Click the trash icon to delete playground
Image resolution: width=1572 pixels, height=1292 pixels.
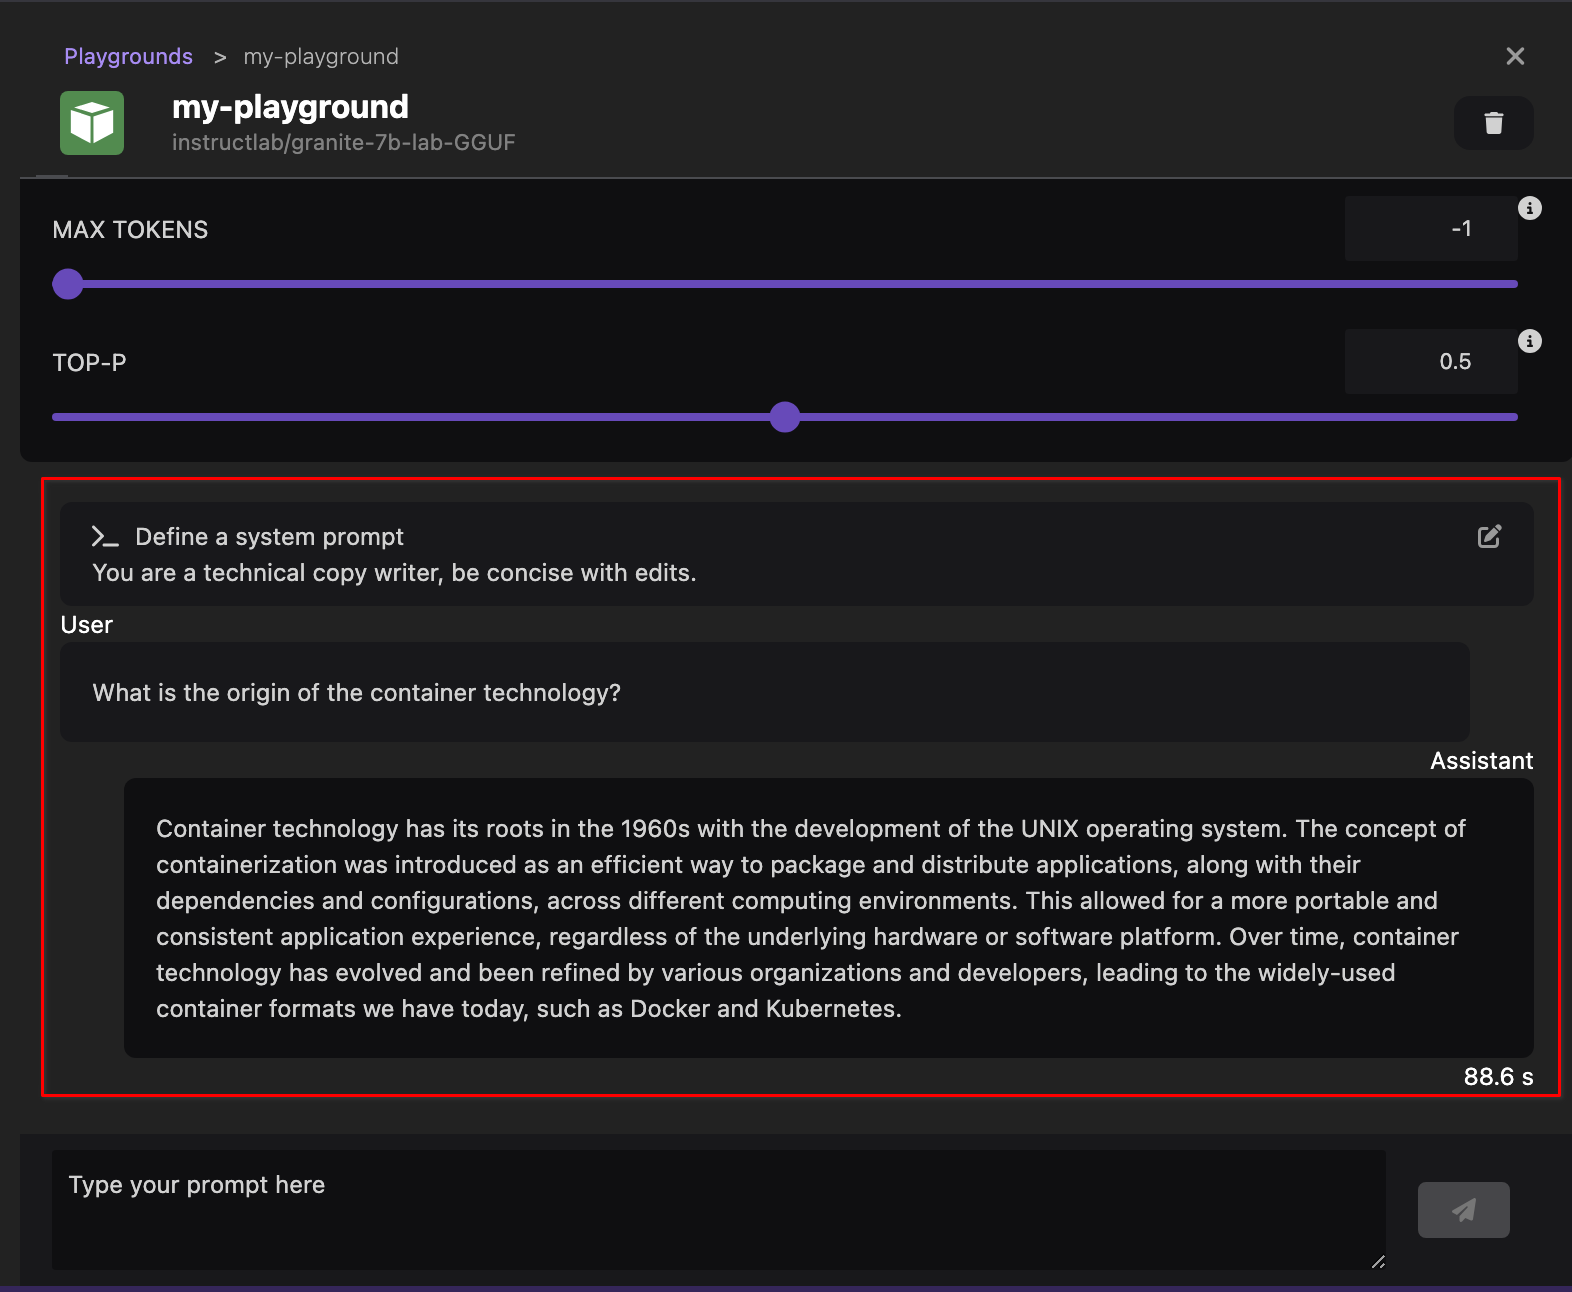(x=1493, y=123)
